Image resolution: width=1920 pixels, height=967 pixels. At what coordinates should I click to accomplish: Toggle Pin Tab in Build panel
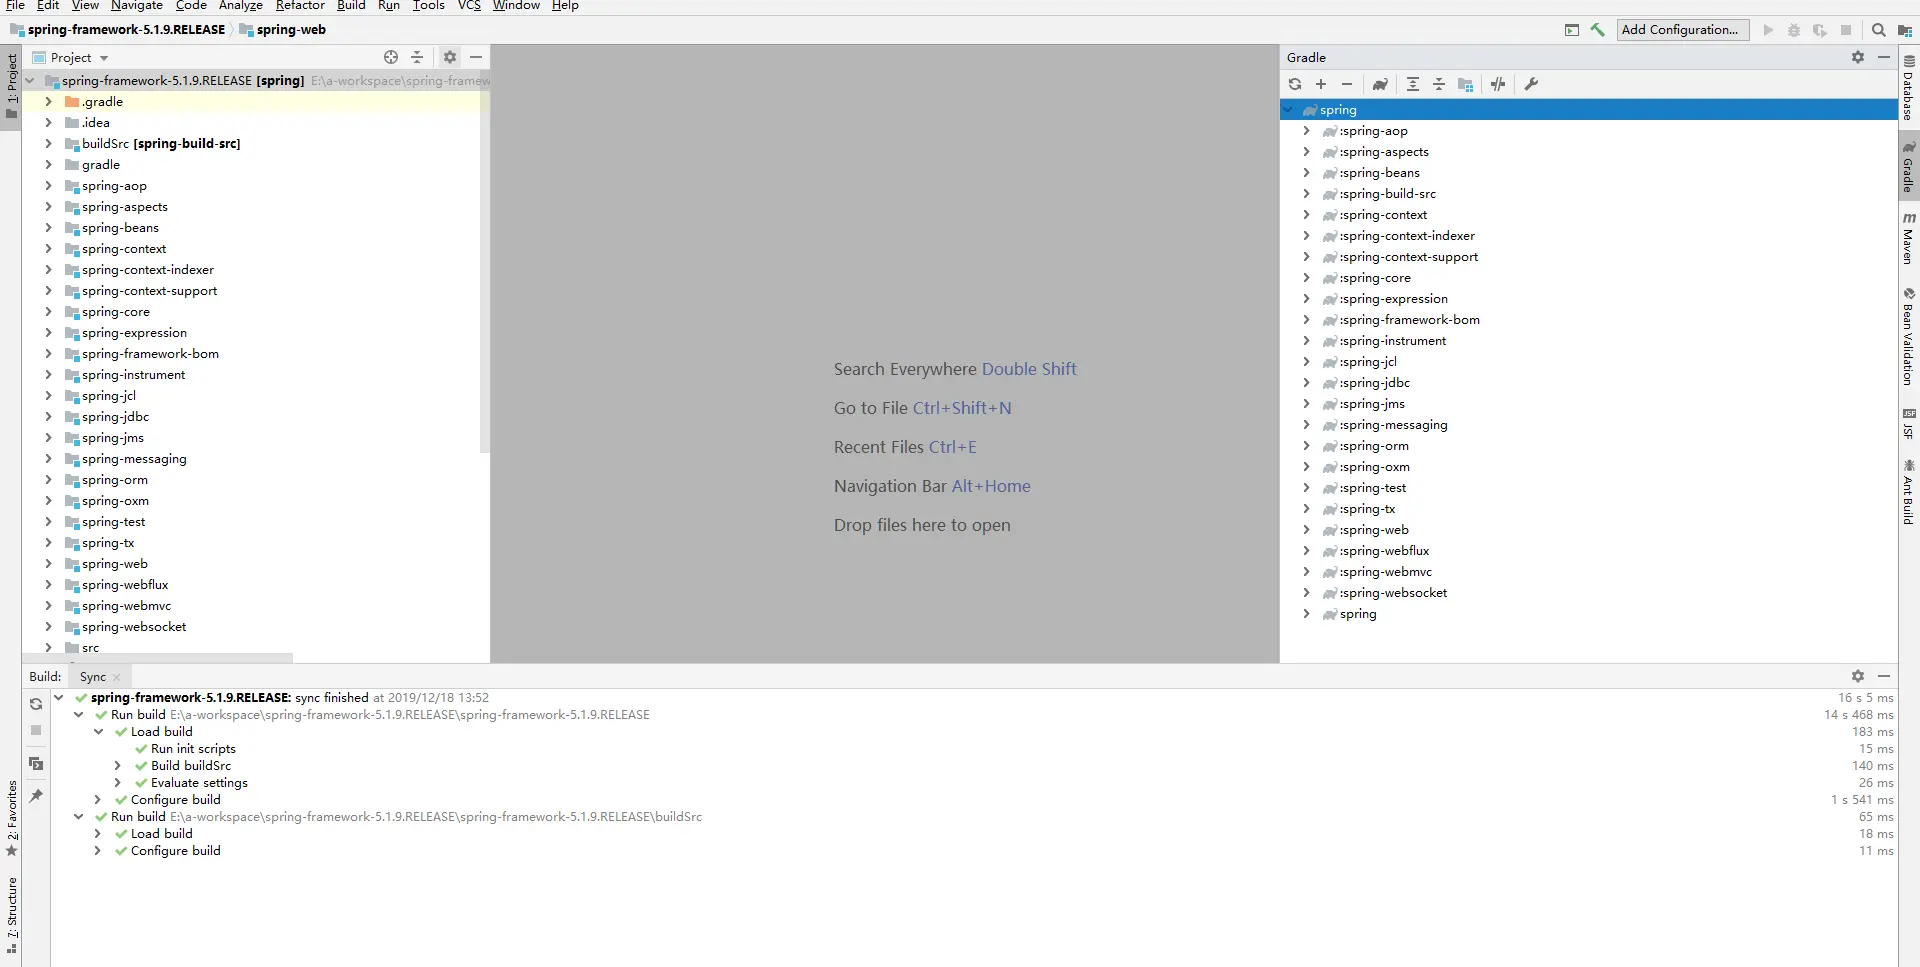tap(36, 796)
